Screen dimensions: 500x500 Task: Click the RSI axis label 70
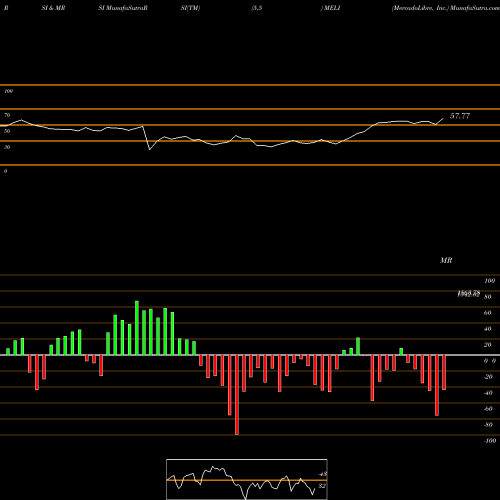point(7,115)
